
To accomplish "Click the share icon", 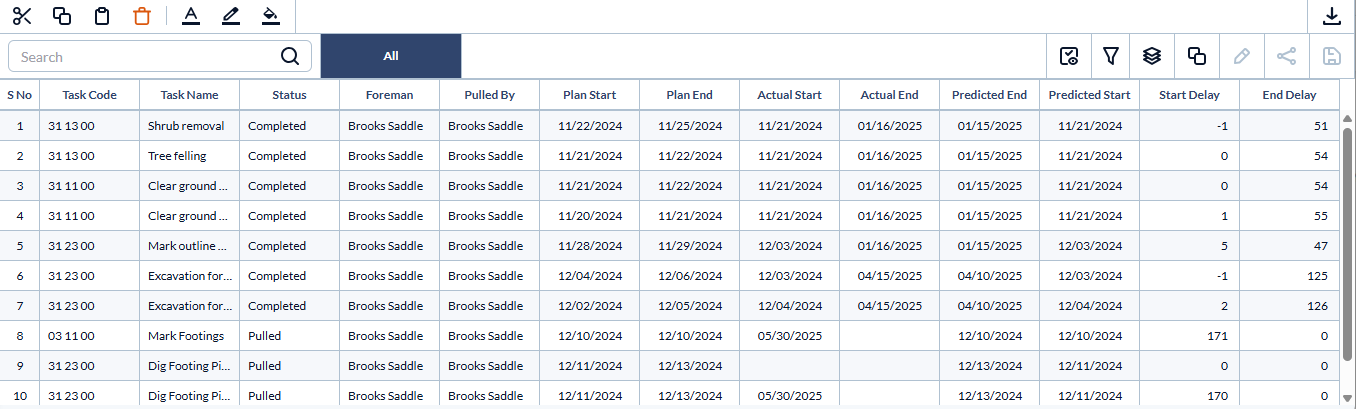I will (x=1287, y=56).
